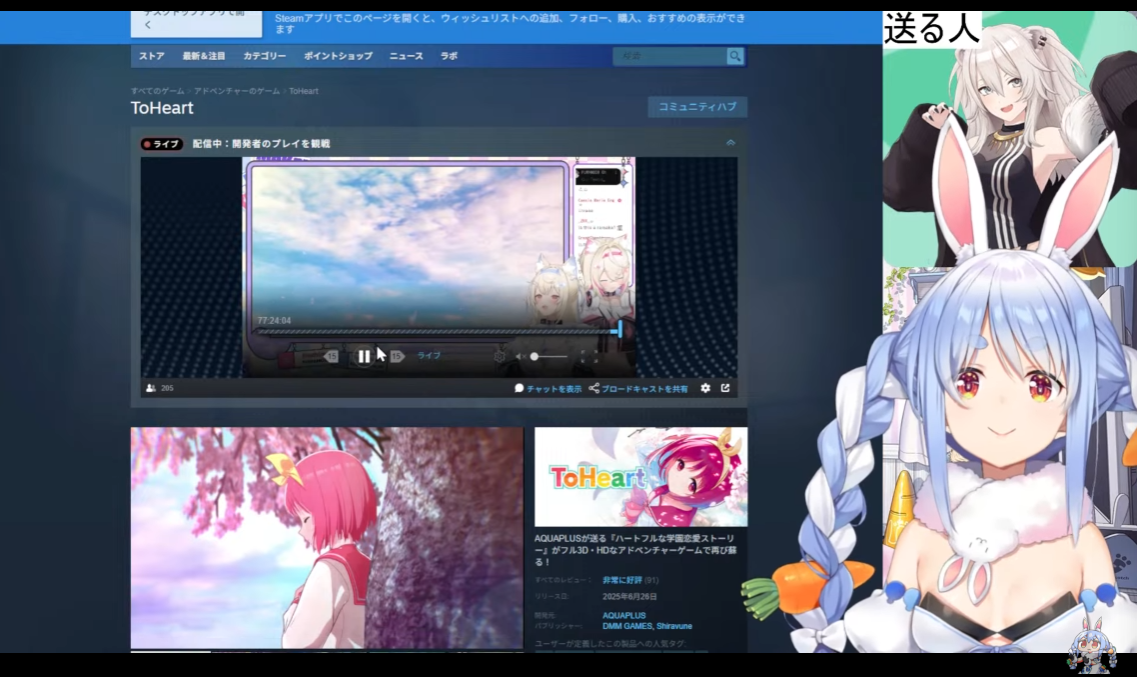The width and height of the screenshot is (1137, 677).
Task: Open the Shiravune publisher link
Action: pyautogui.click(x=674, y=626)
